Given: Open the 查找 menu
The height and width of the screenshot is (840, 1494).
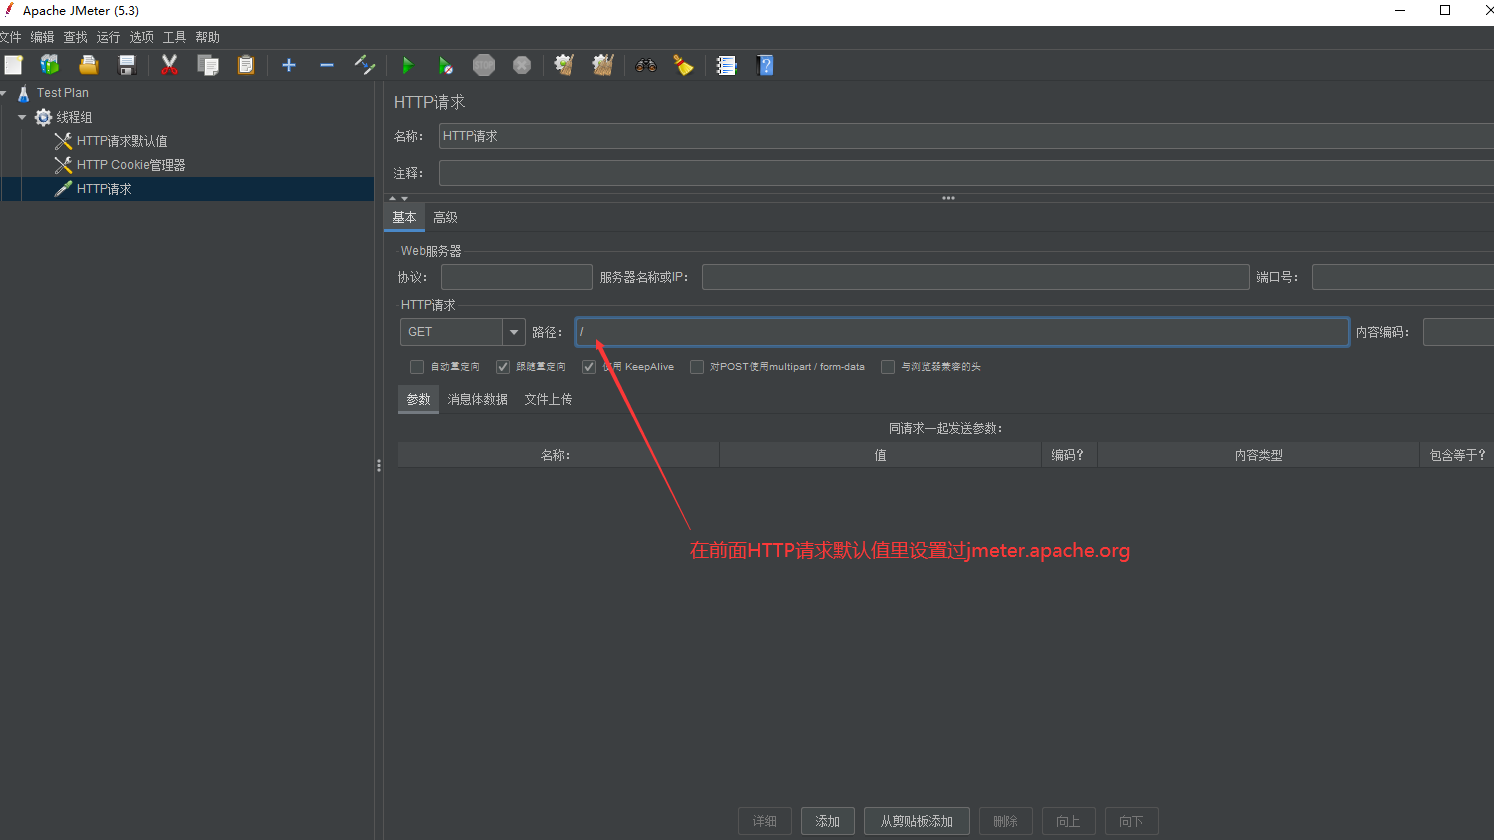Looking at the screenshot, I should click(x=76, y=37).
